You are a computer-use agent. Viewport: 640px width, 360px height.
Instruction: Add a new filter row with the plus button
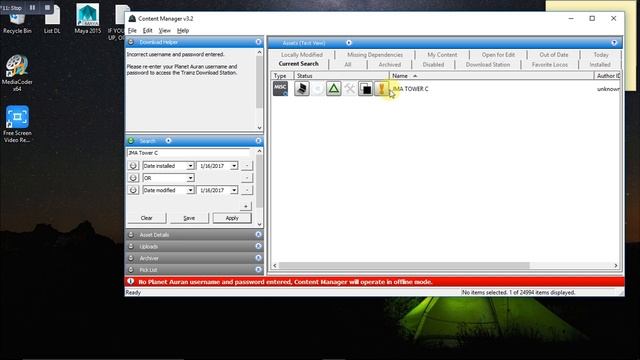click(x=245, y=206)
